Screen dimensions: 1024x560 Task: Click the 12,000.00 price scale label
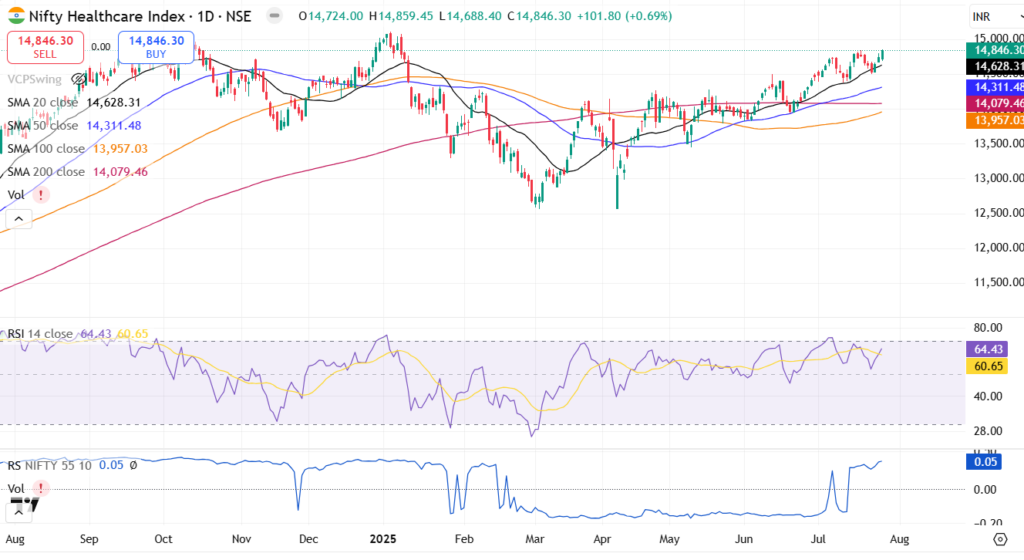click(x=998, y=247)
